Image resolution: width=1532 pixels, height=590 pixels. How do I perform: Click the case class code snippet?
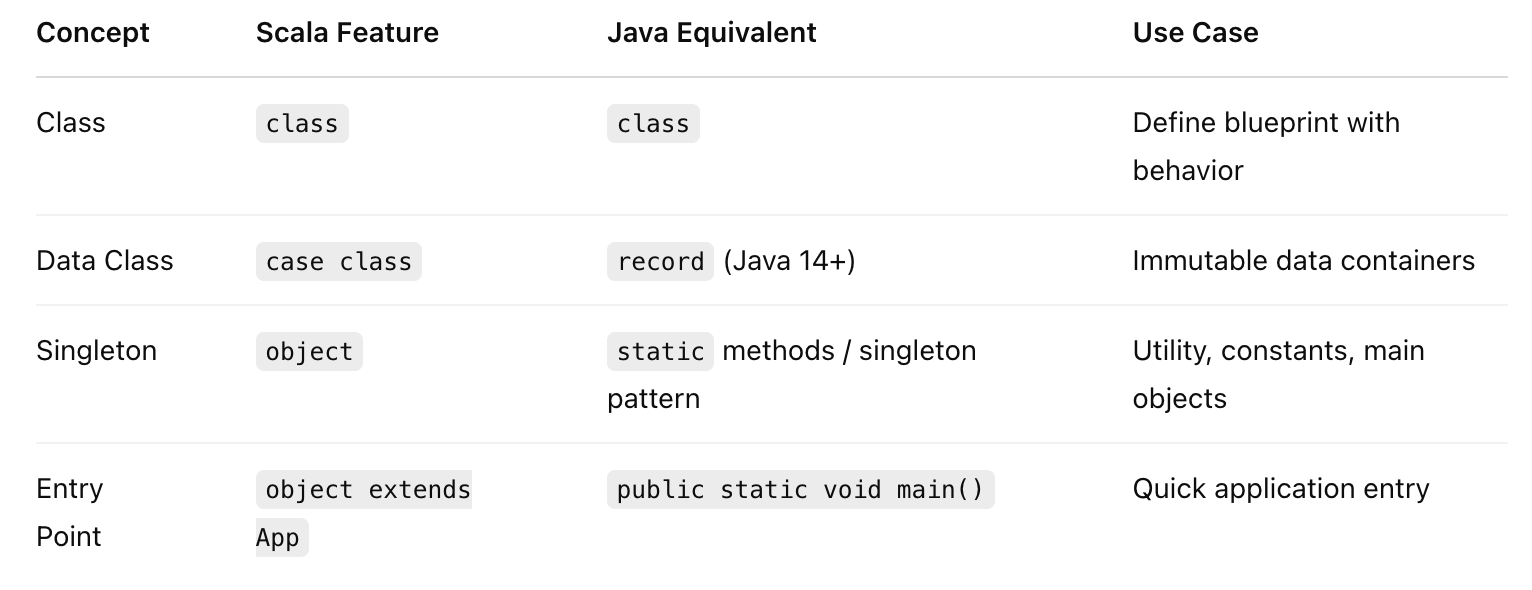pos(339,261)
